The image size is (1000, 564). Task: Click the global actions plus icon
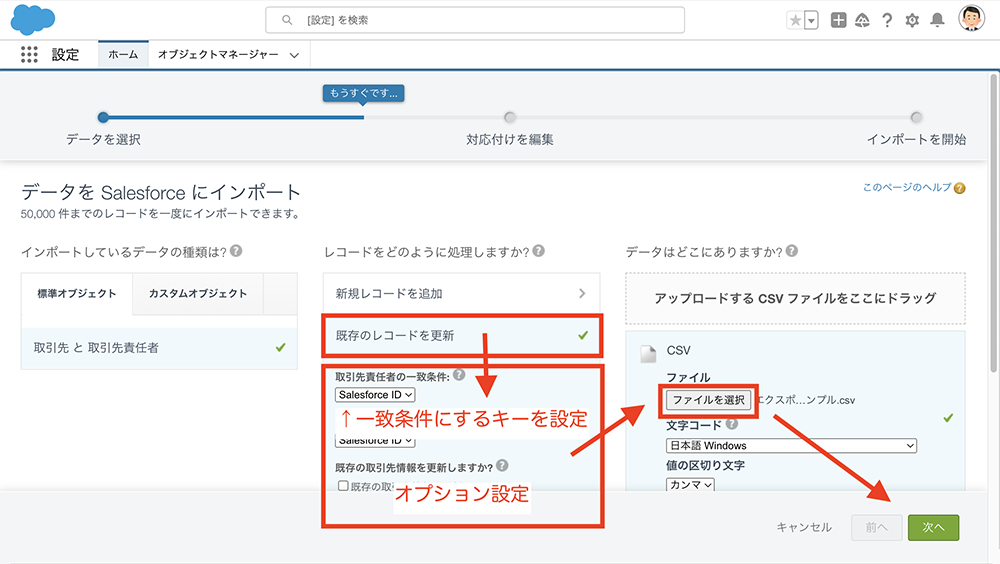838,20
